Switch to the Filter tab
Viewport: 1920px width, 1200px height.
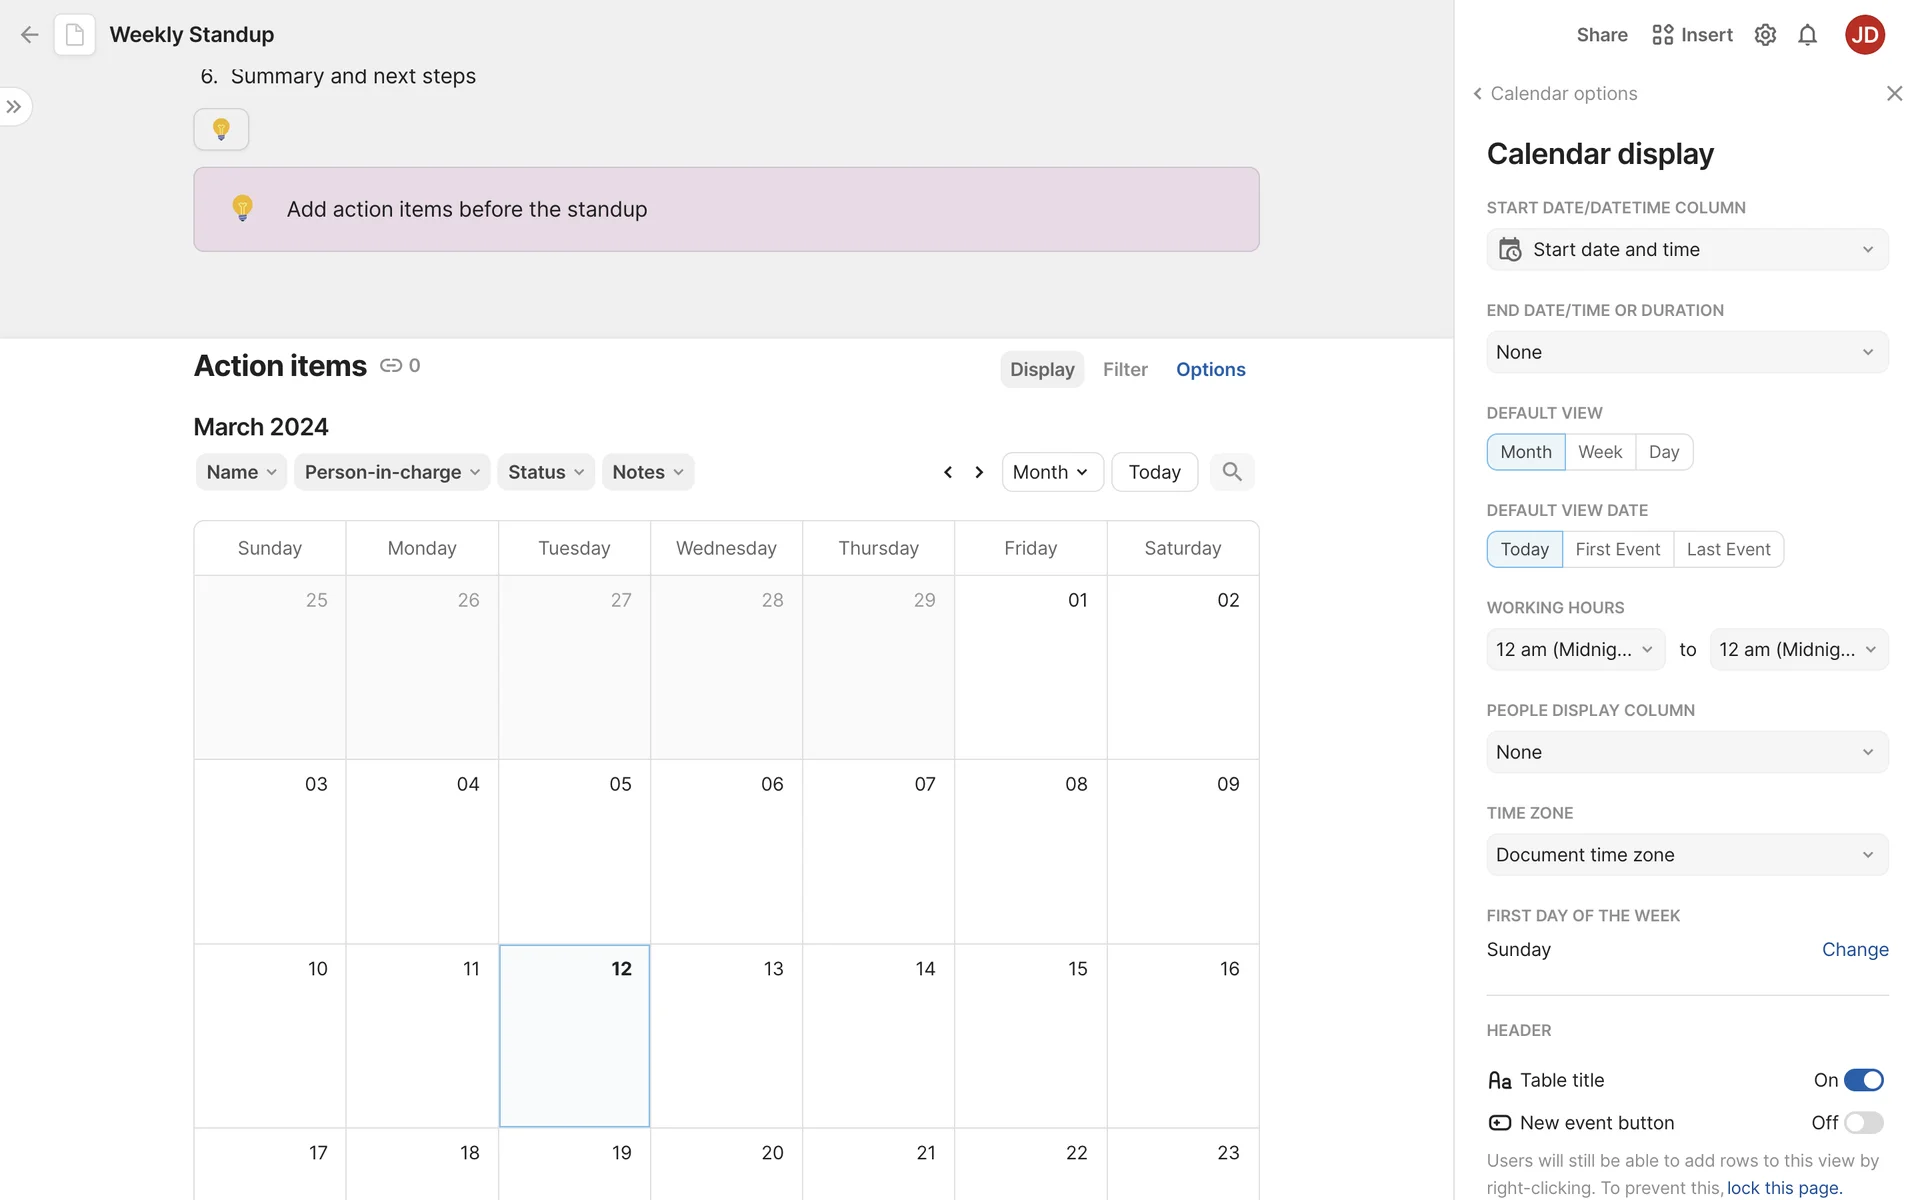(x=1125, y=369)
